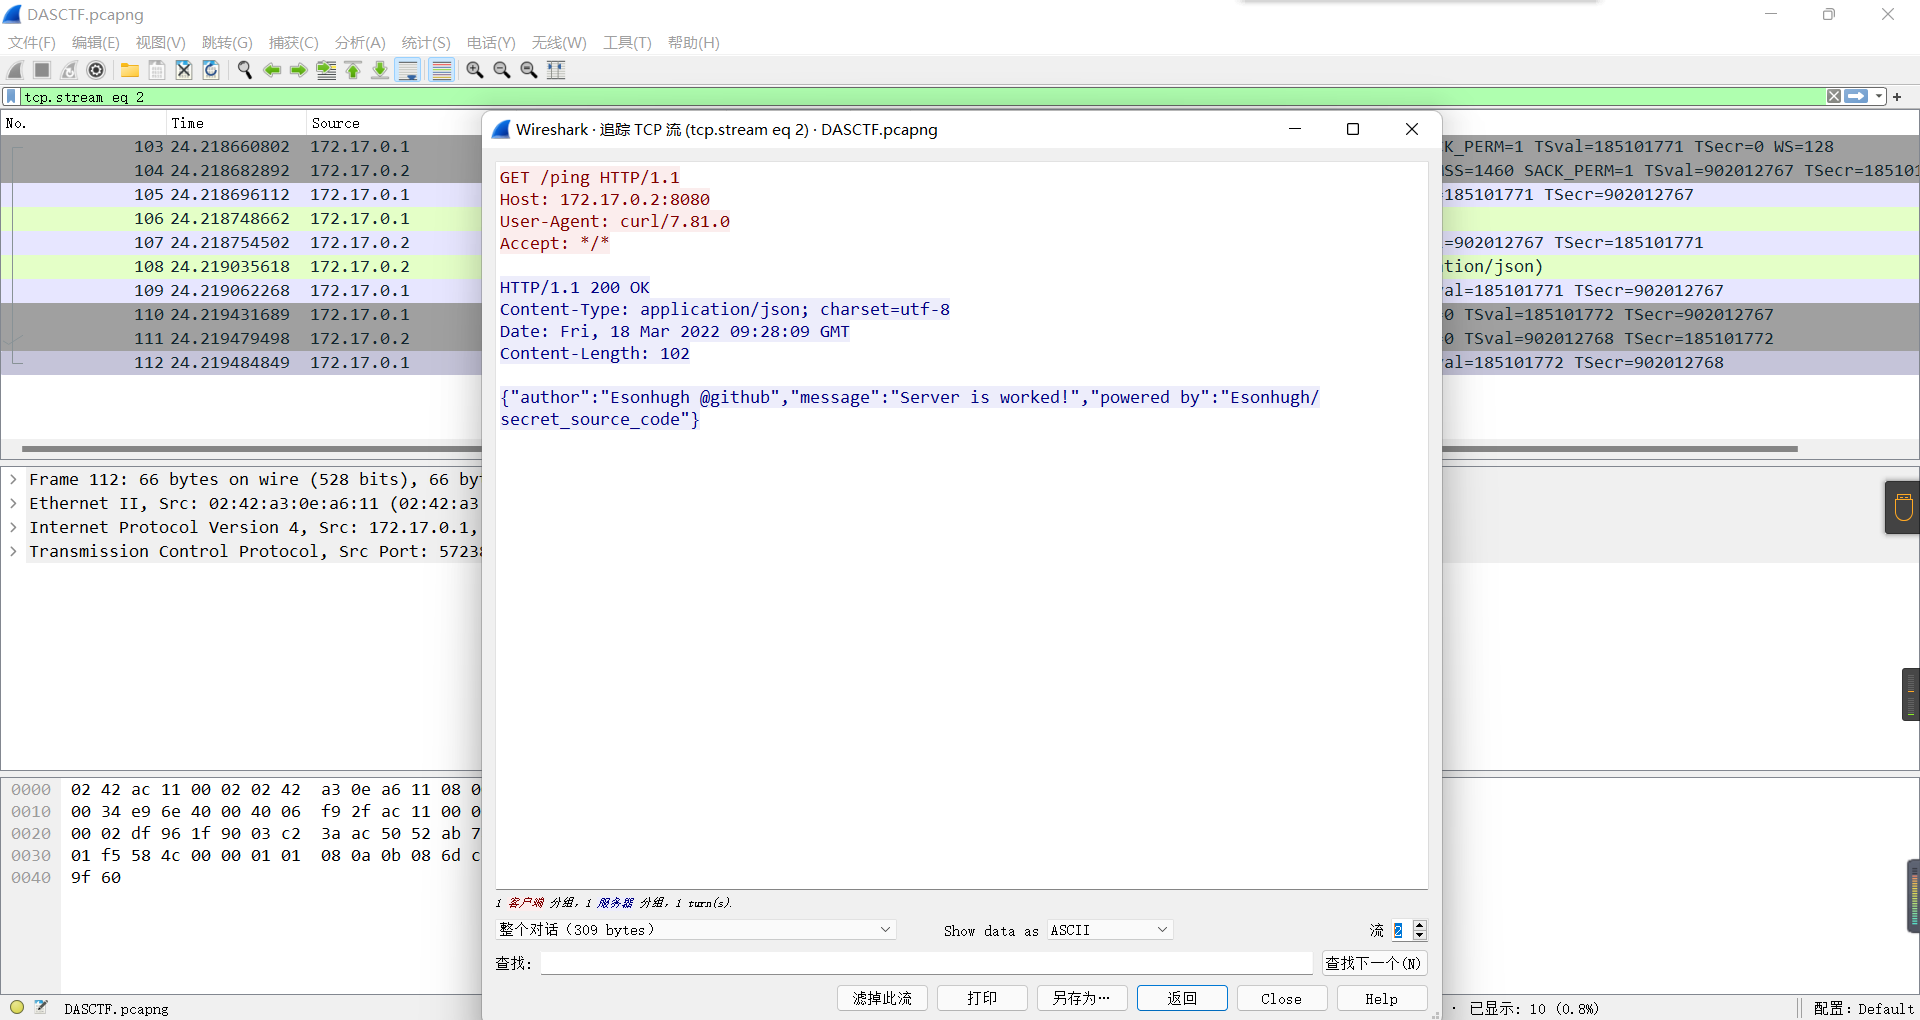Open the 分析(A) menu
The image size is (1920, 1020).
coord(360,43)
